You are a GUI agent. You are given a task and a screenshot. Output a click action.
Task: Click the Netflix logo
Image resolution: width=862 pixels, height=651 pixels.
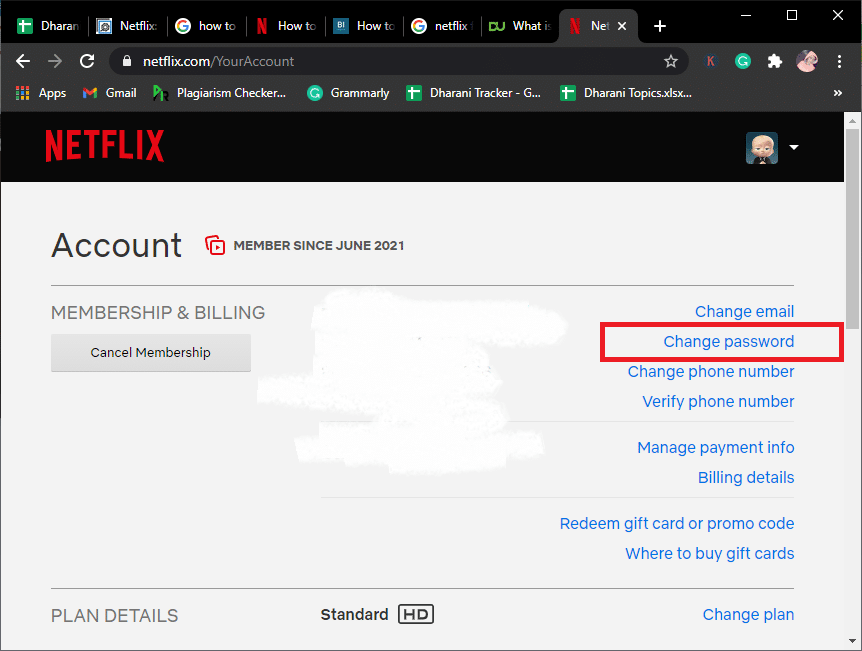[x=104, y=146]
